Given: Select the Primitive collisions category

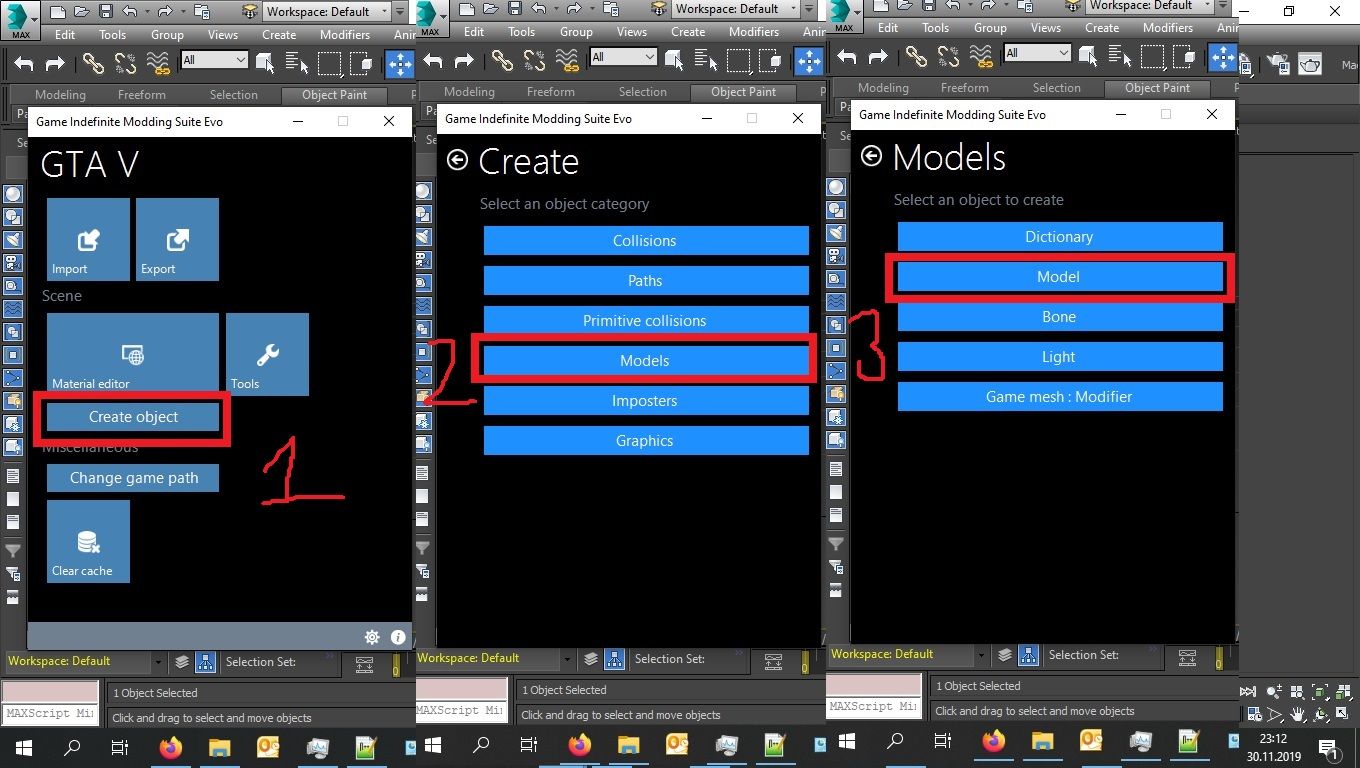Looking at the screenshot, I should (x=645, y=321).
